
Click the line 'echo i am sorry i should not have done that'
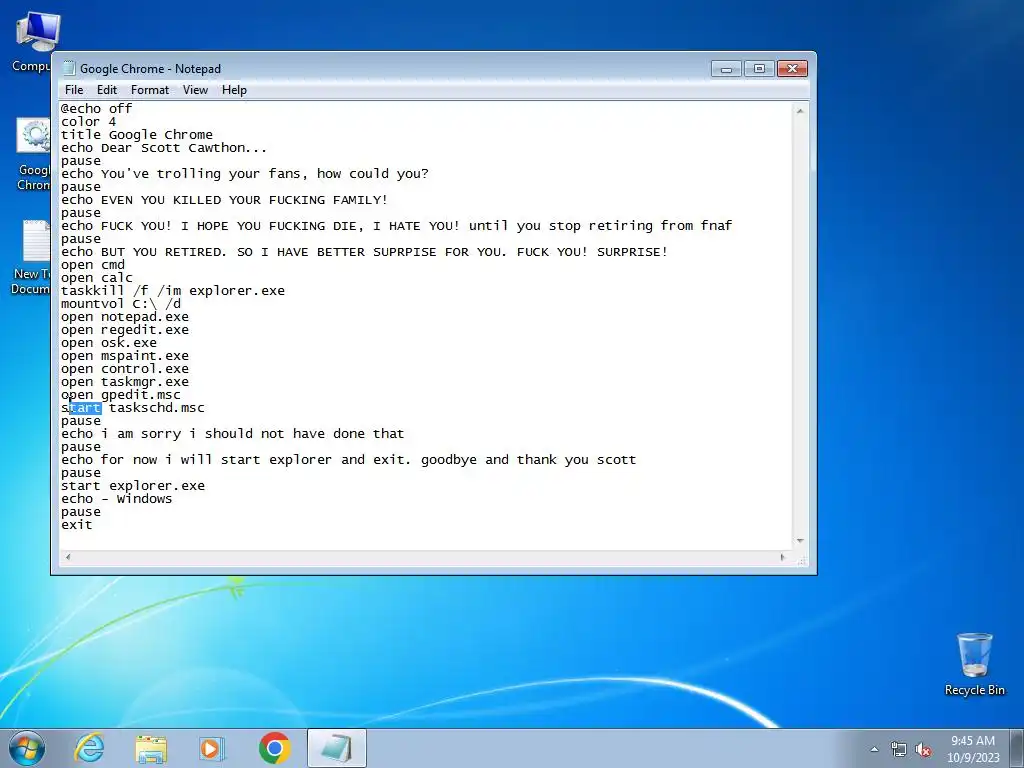point(232,434)
